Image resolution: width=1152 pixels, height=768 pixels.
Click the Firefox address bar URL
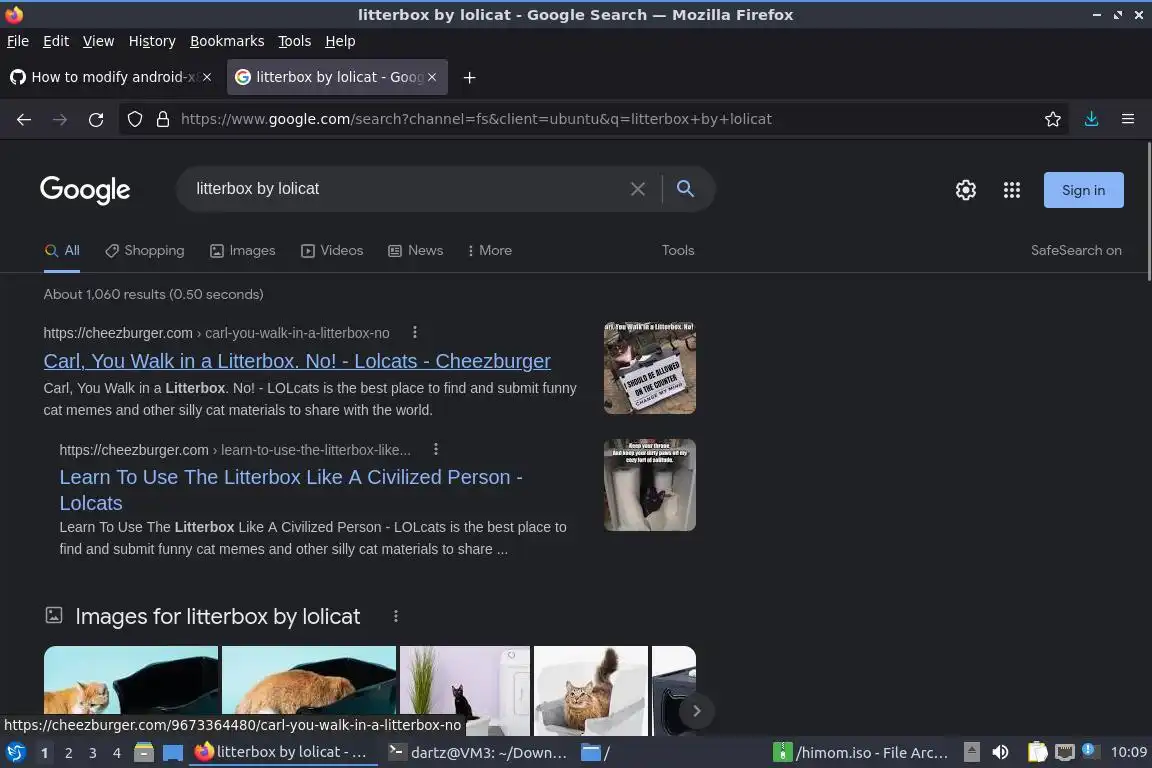tap(476, 119)
